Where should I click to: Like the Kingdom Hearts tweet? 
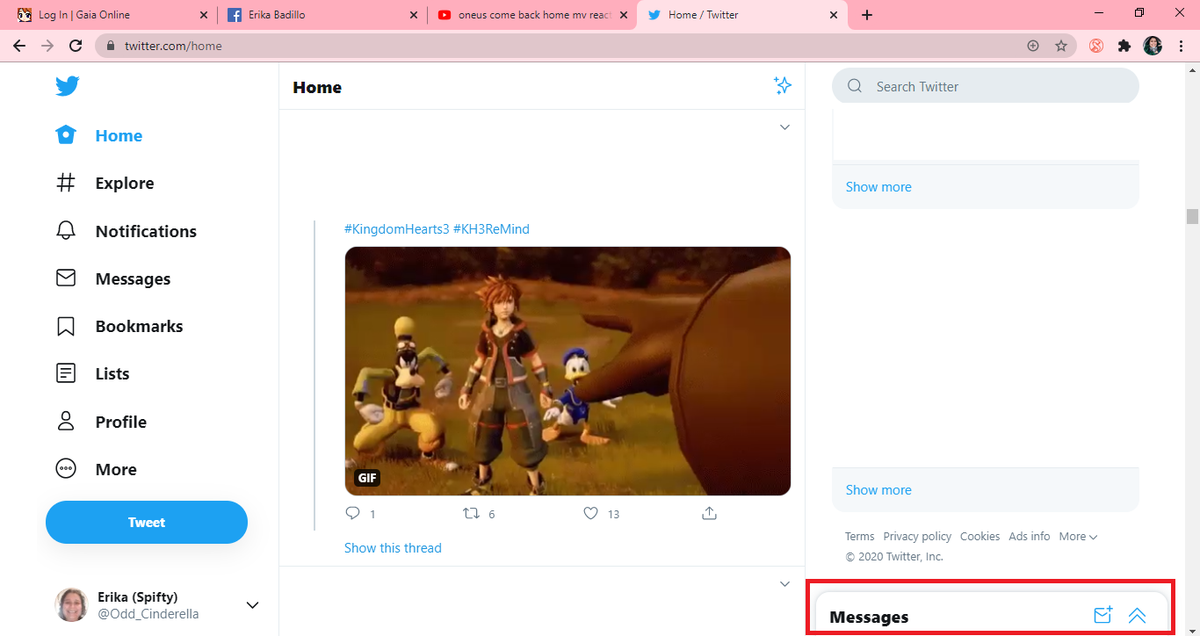pyautogui.click(x=590, y=513)
